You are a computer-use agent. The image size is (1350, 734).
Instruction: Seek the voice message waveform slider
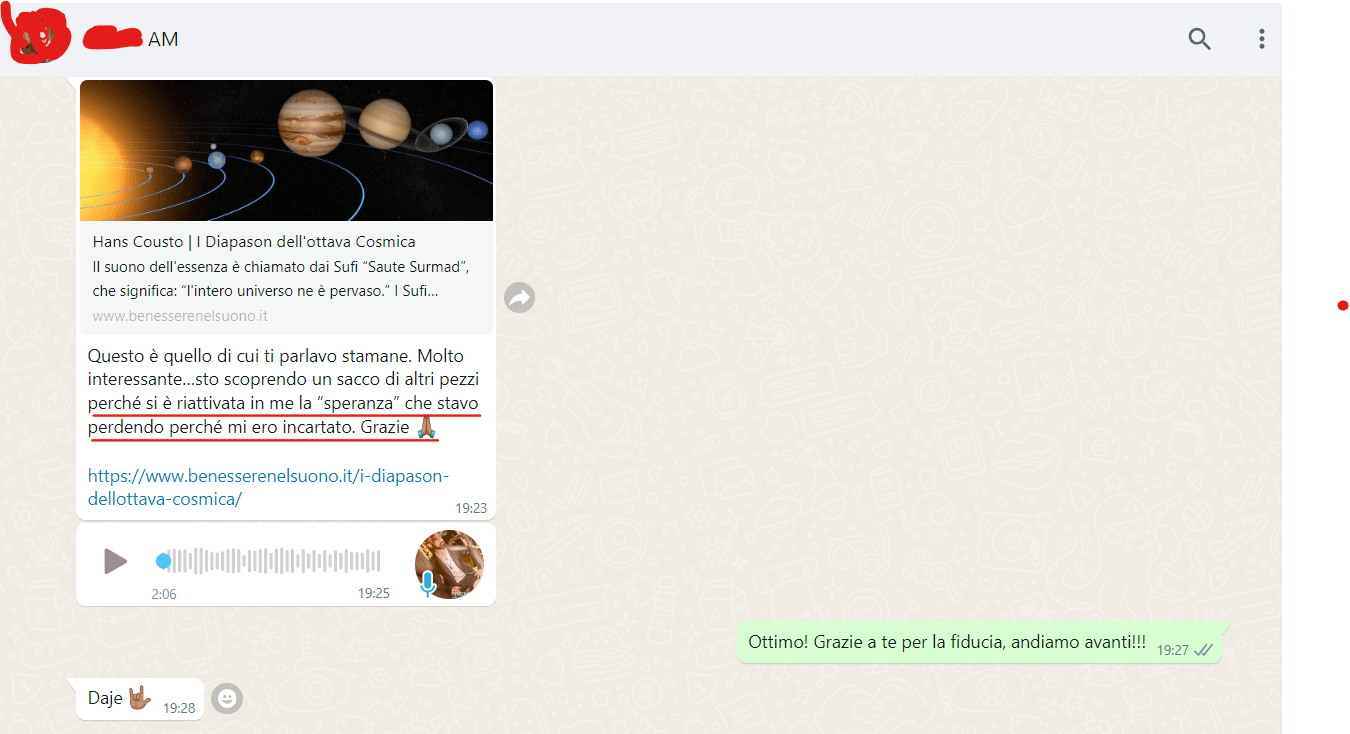point(268,561)
